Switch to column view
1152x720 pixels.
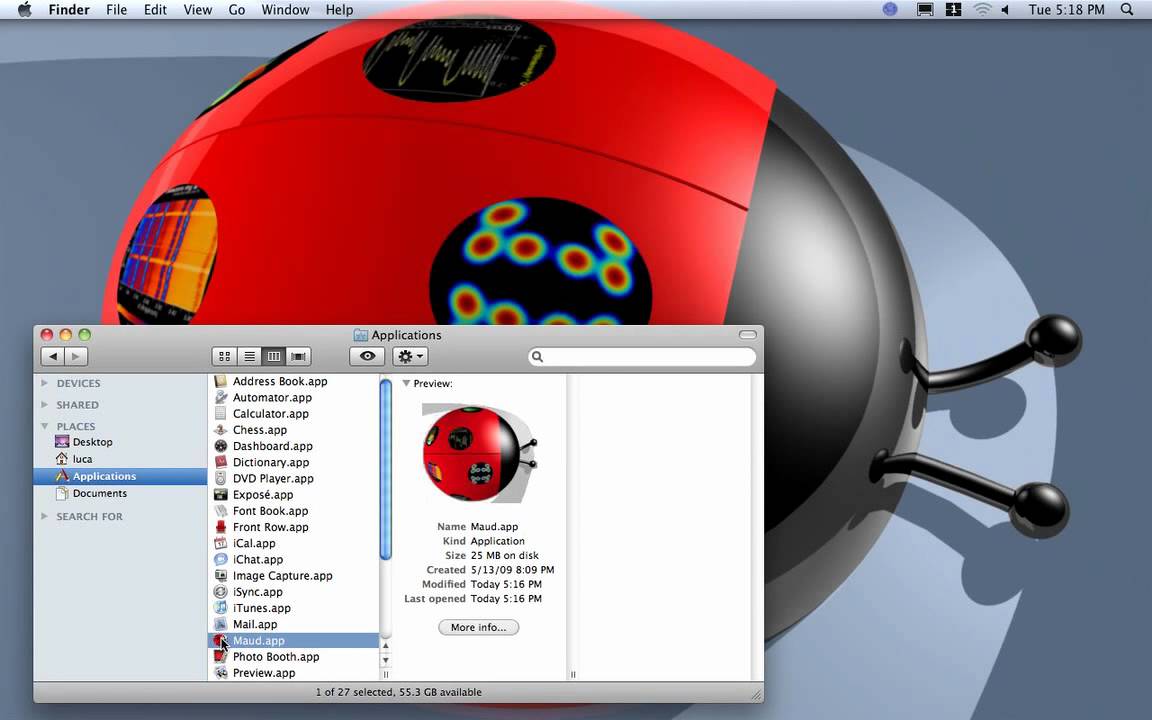pos(273,356)
